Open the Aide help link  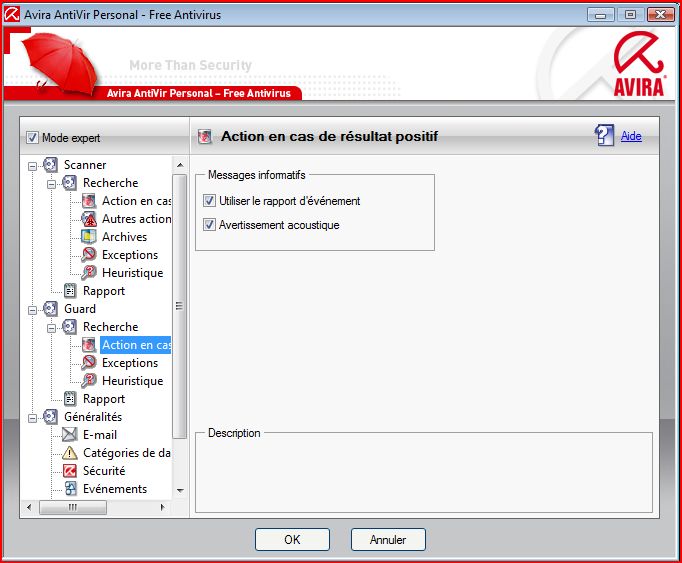(631, 136)
